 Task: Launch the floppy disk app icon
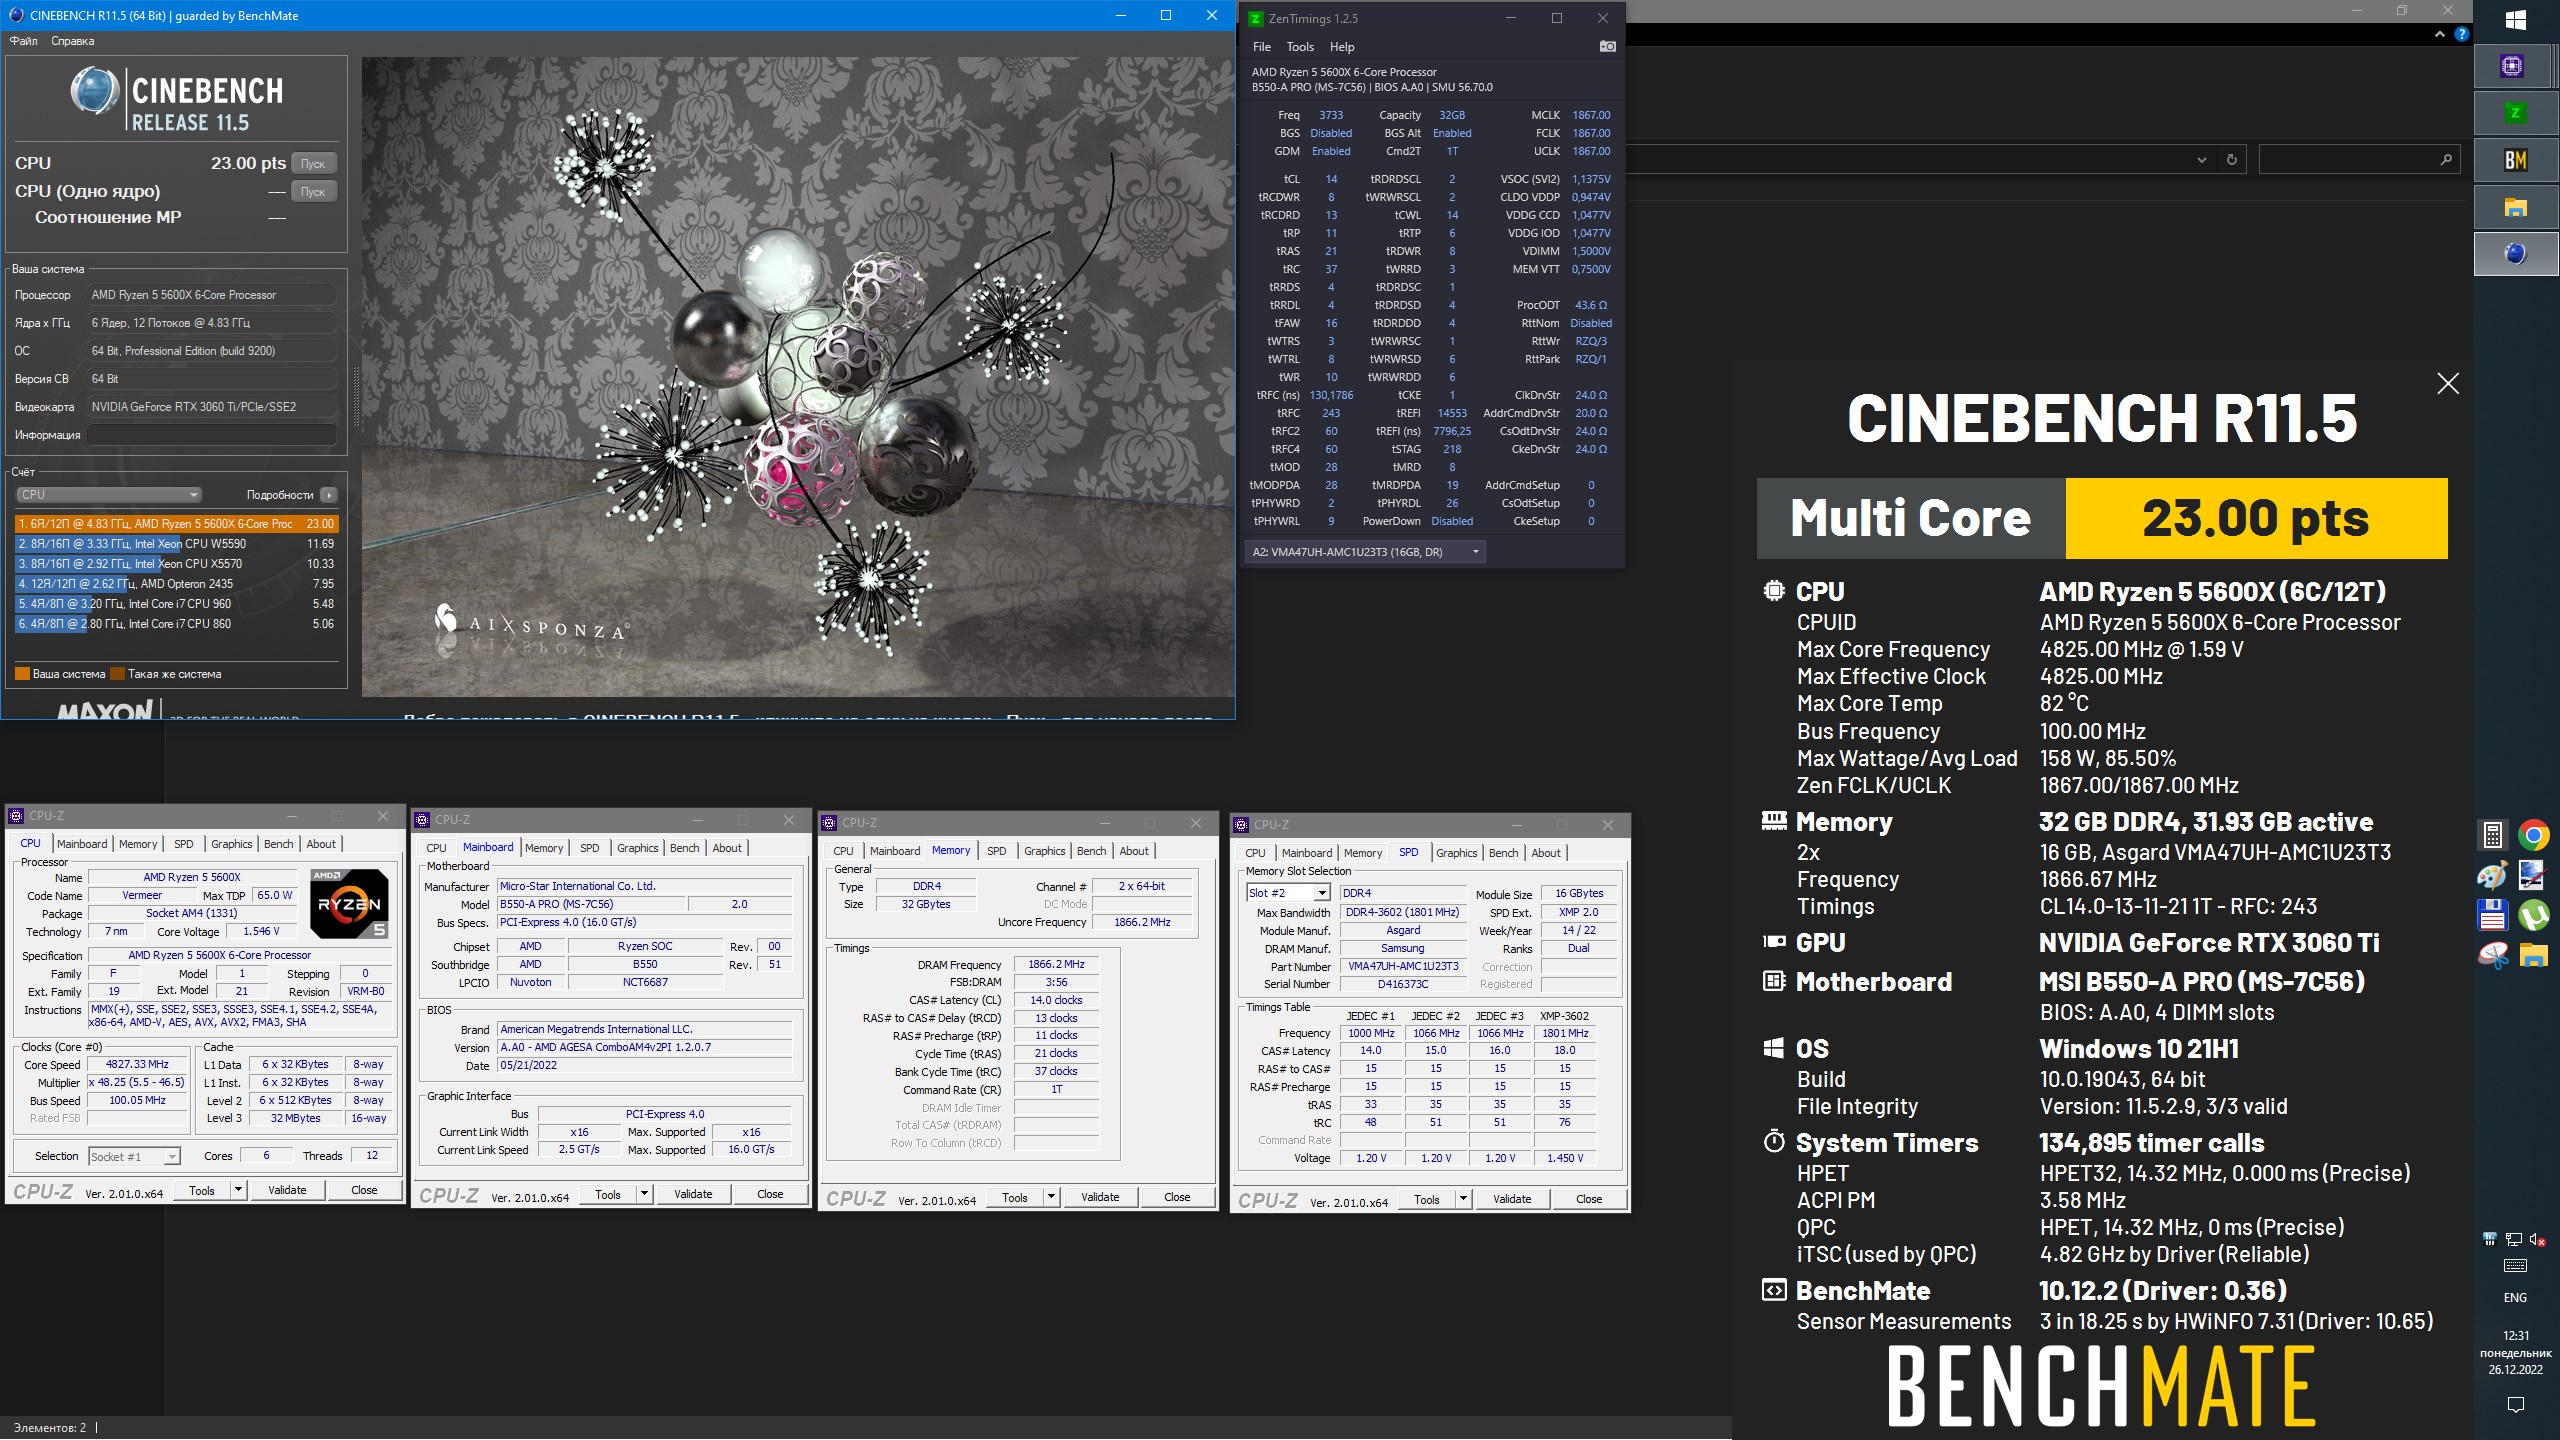point(2493,915)
